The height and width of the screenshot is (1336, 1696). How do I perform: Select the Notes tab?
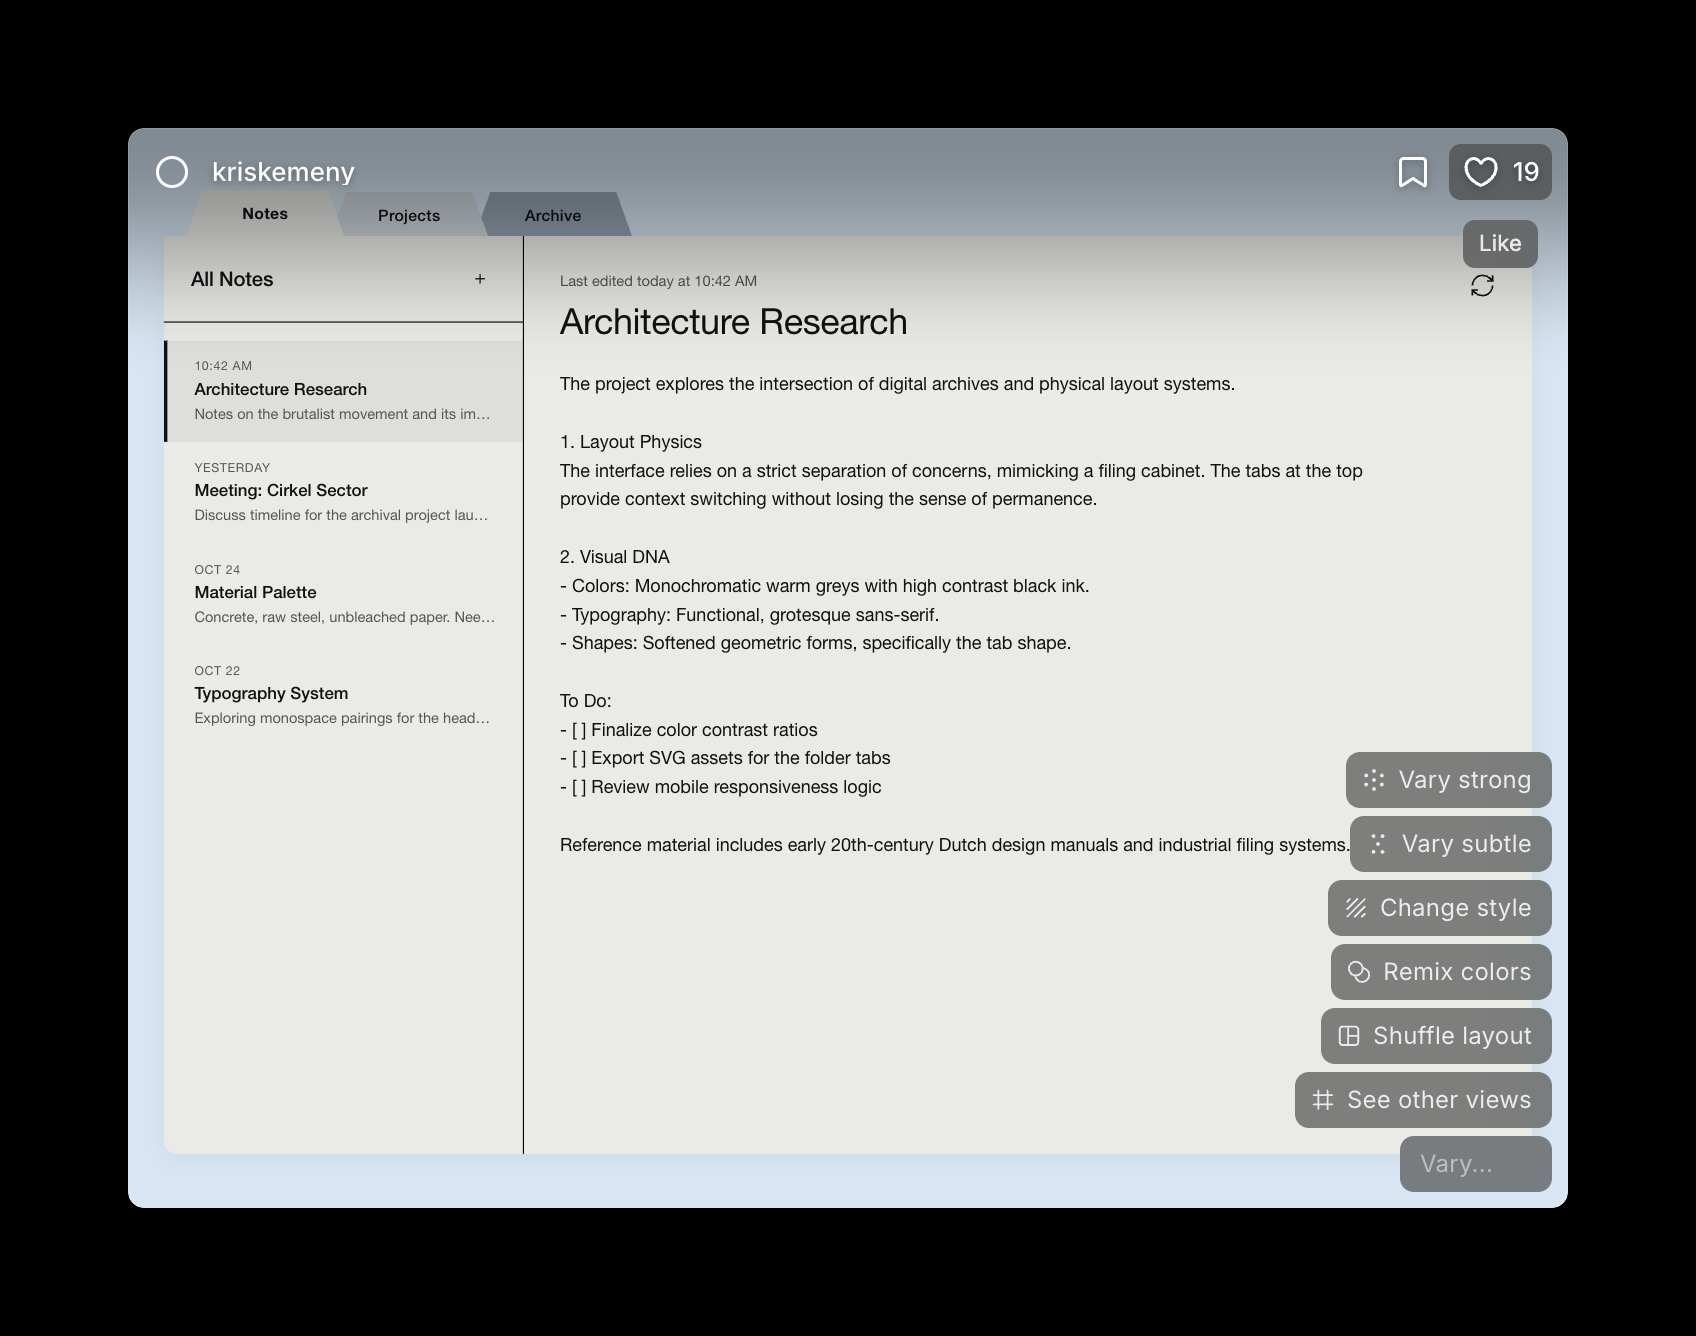[265, 214]
